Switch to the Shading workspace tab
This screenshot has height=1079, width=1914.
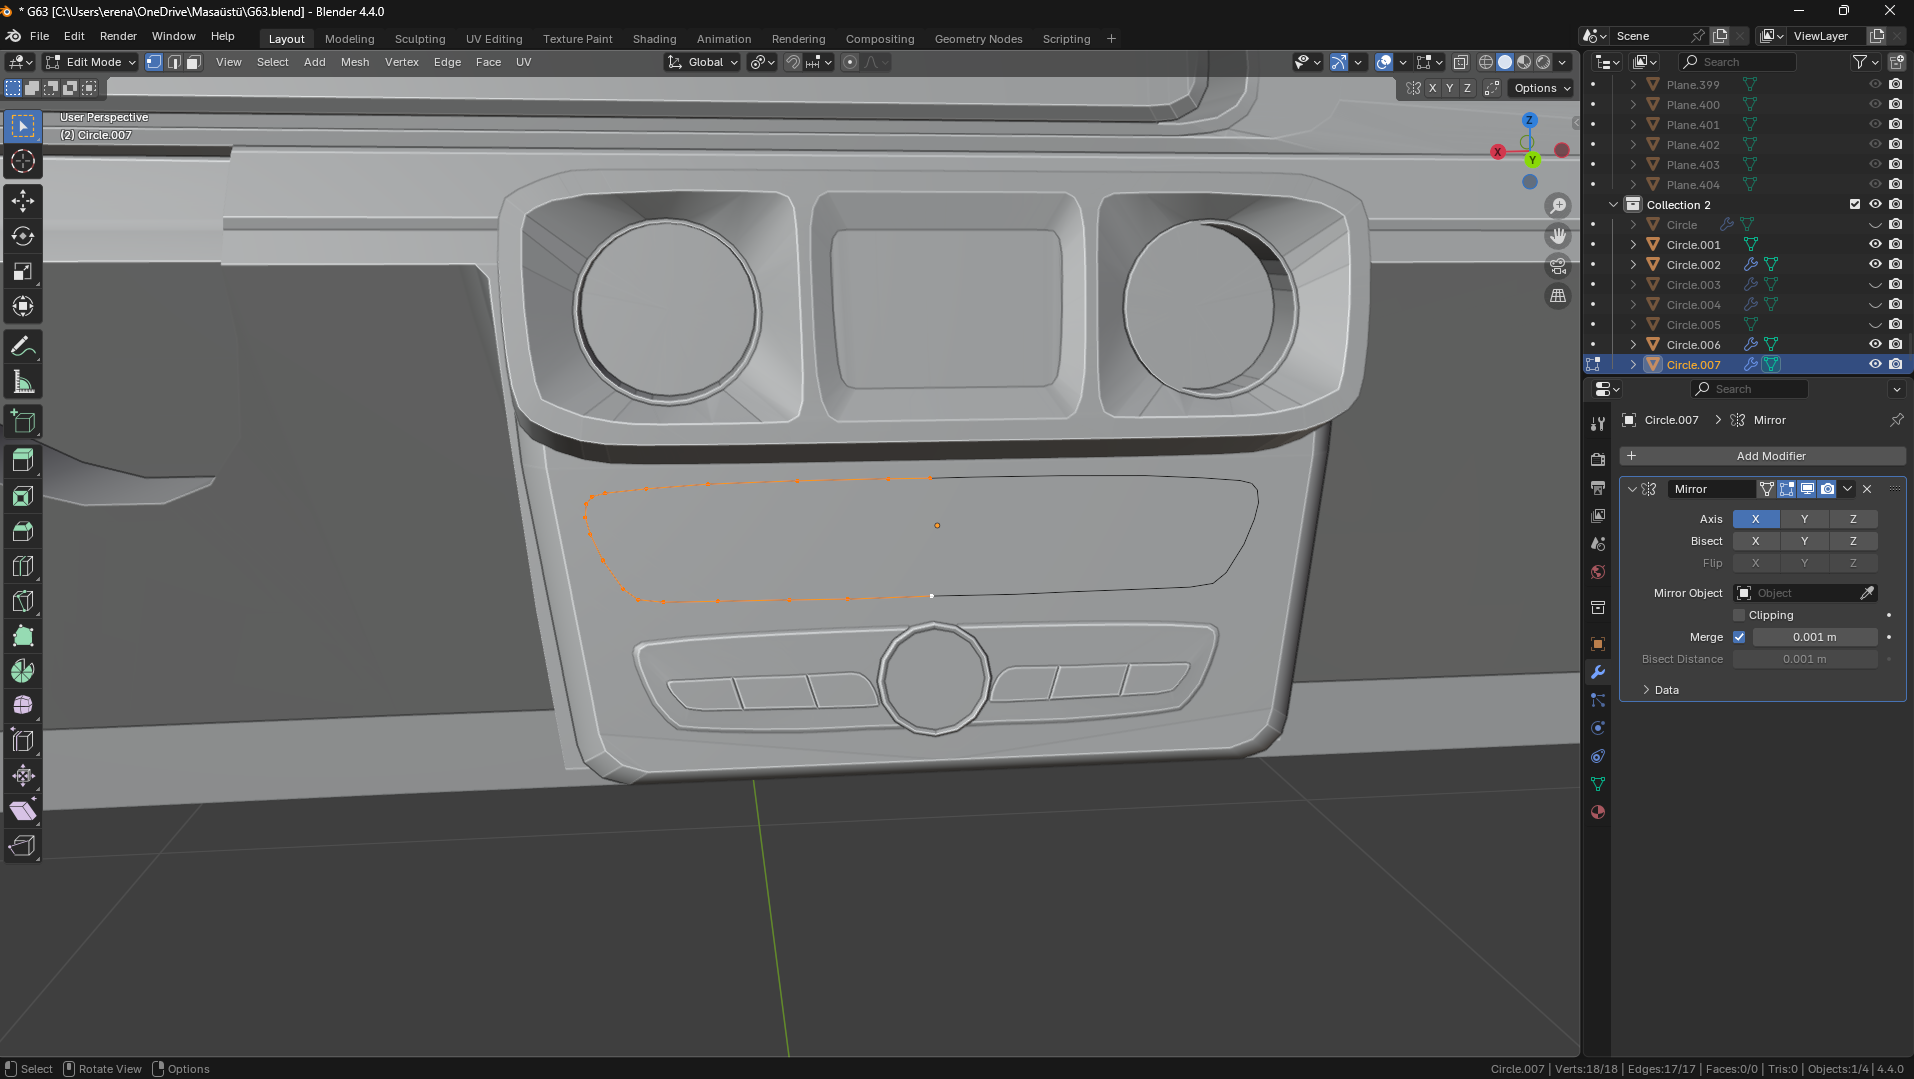pos(654,39)
